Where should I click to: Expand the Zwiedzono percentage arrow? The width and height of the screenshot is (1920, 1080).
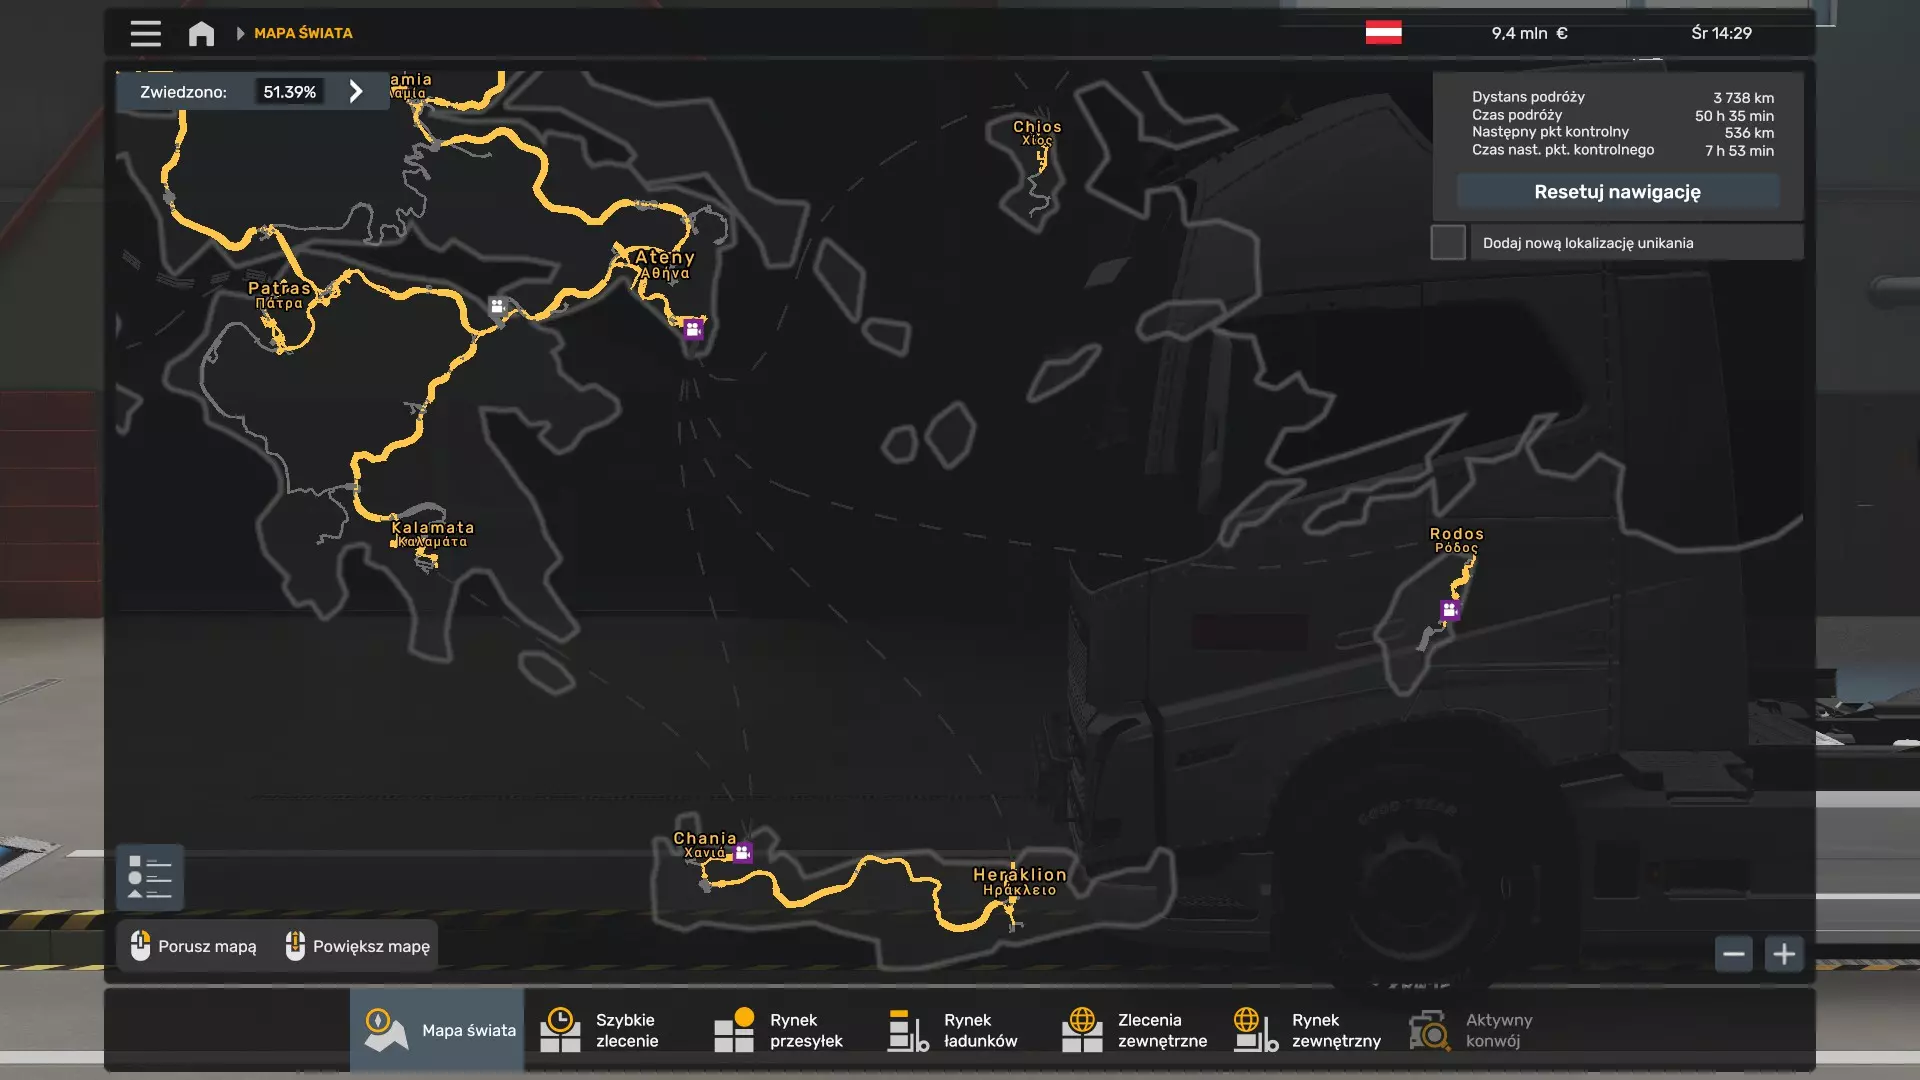356,92
